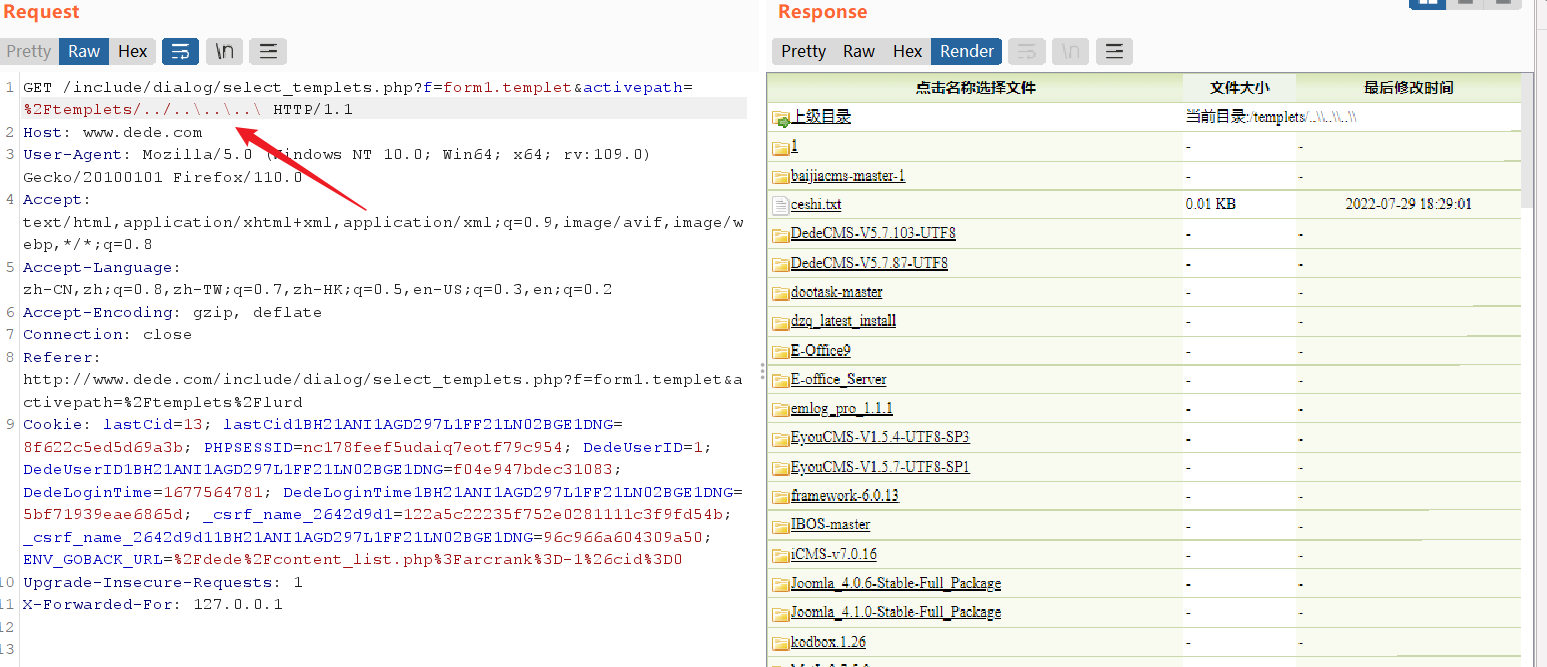The height and width of the screenshot is (667, 1547).
Task: Open baijiacms-master-1 folder link
Action: [848, 176]
